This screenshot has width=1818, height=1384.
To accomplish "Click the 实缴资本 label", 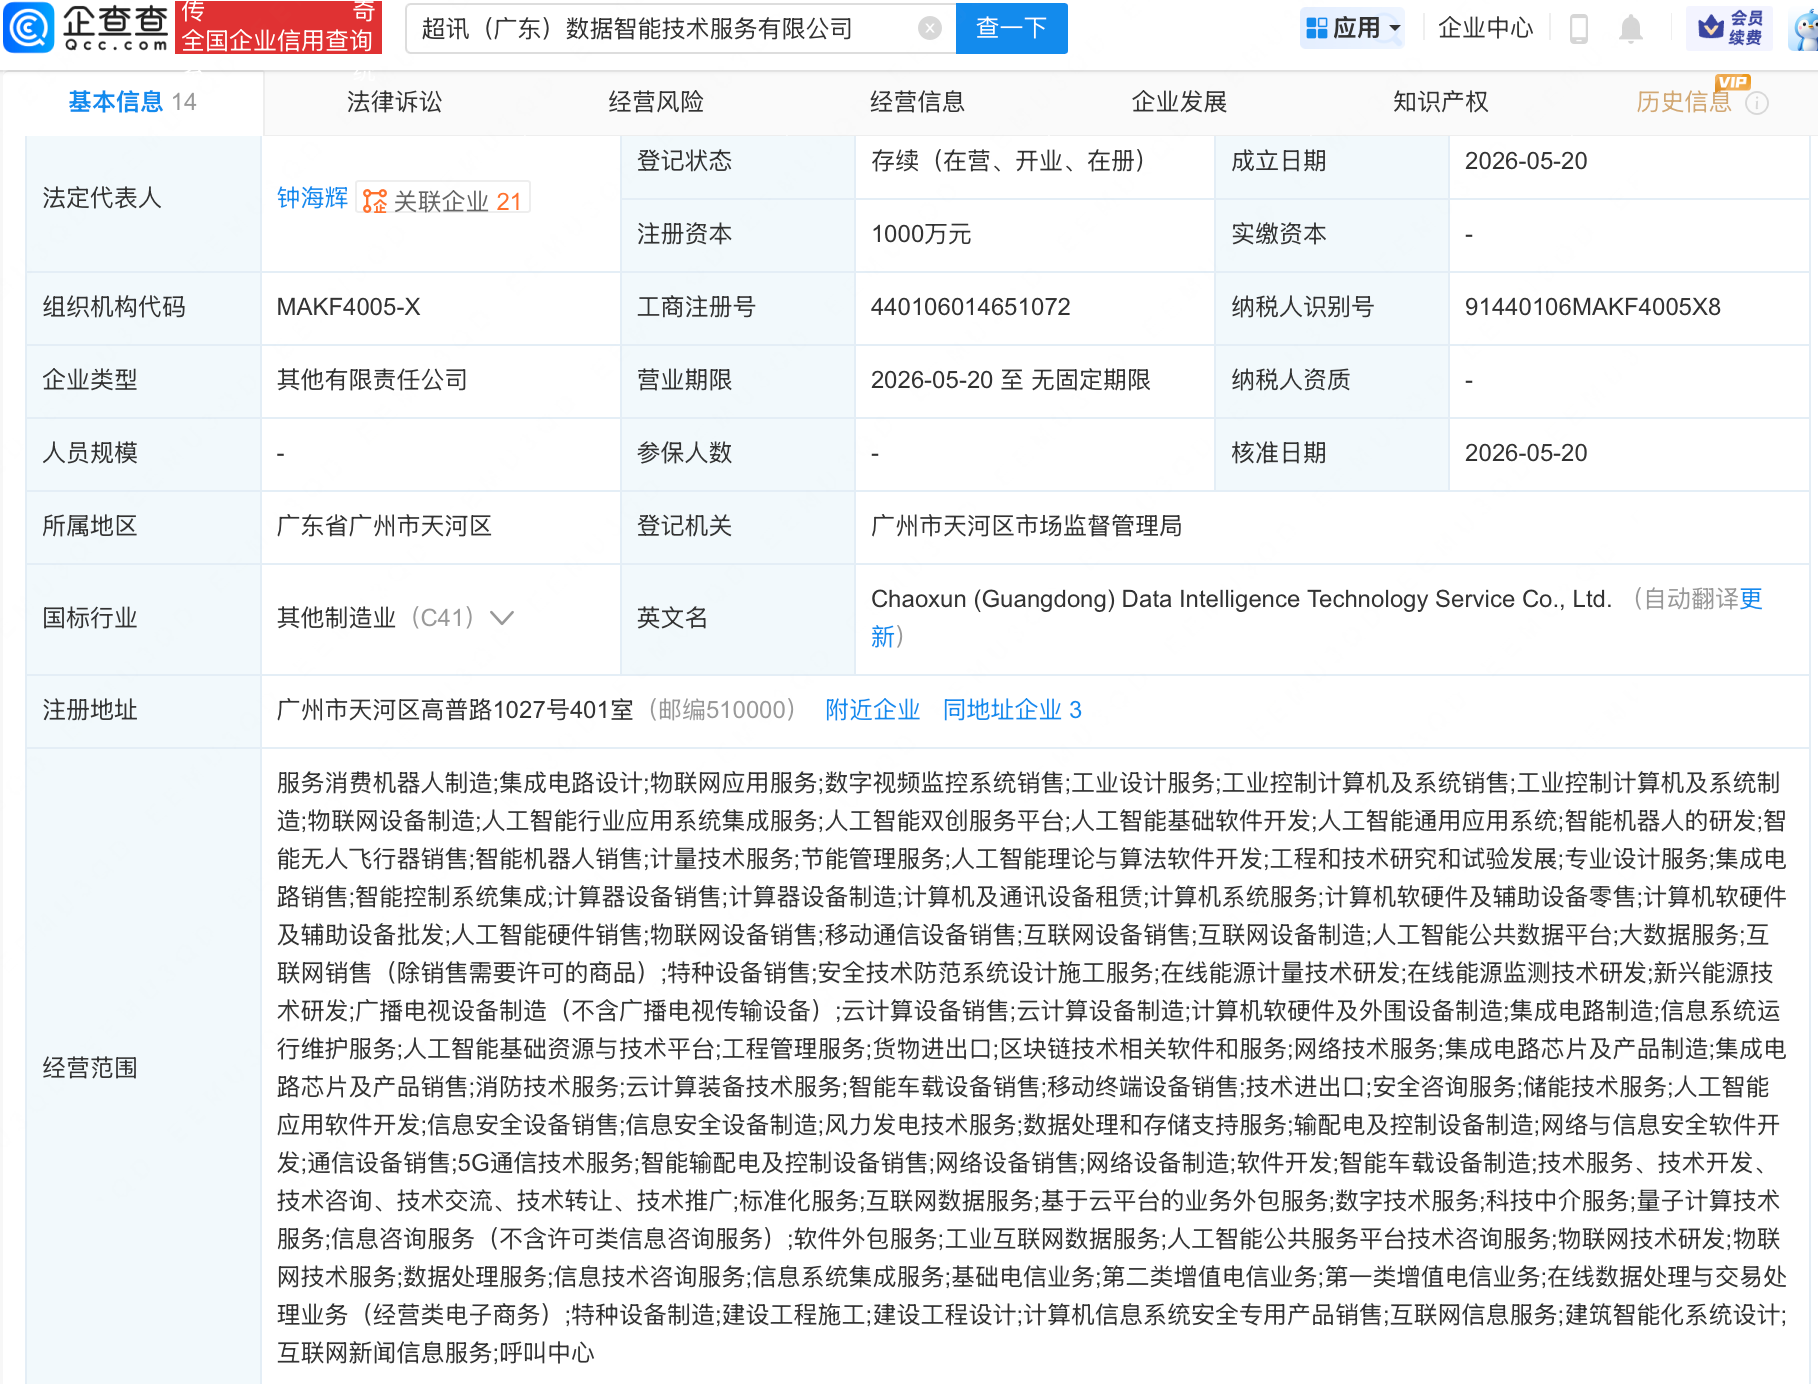I will pyautogui.click(x=1279, y=234).
